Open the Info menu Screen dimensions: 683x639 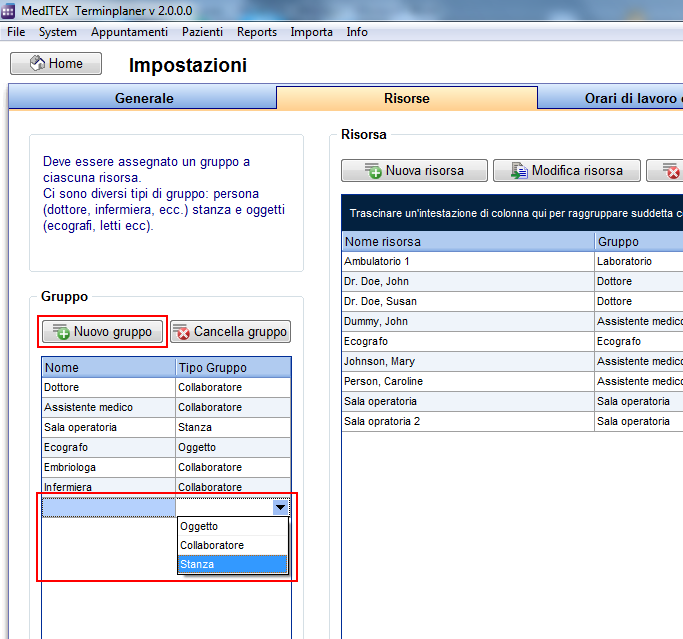tap(357, 32)
